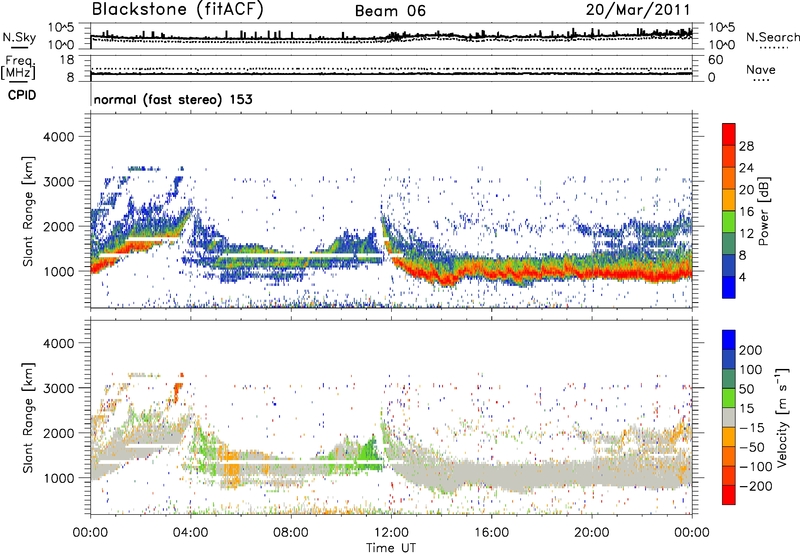Click the "N.Search" dotted legend label
Viewport: 800px width, 554px height.
point(772,37)
